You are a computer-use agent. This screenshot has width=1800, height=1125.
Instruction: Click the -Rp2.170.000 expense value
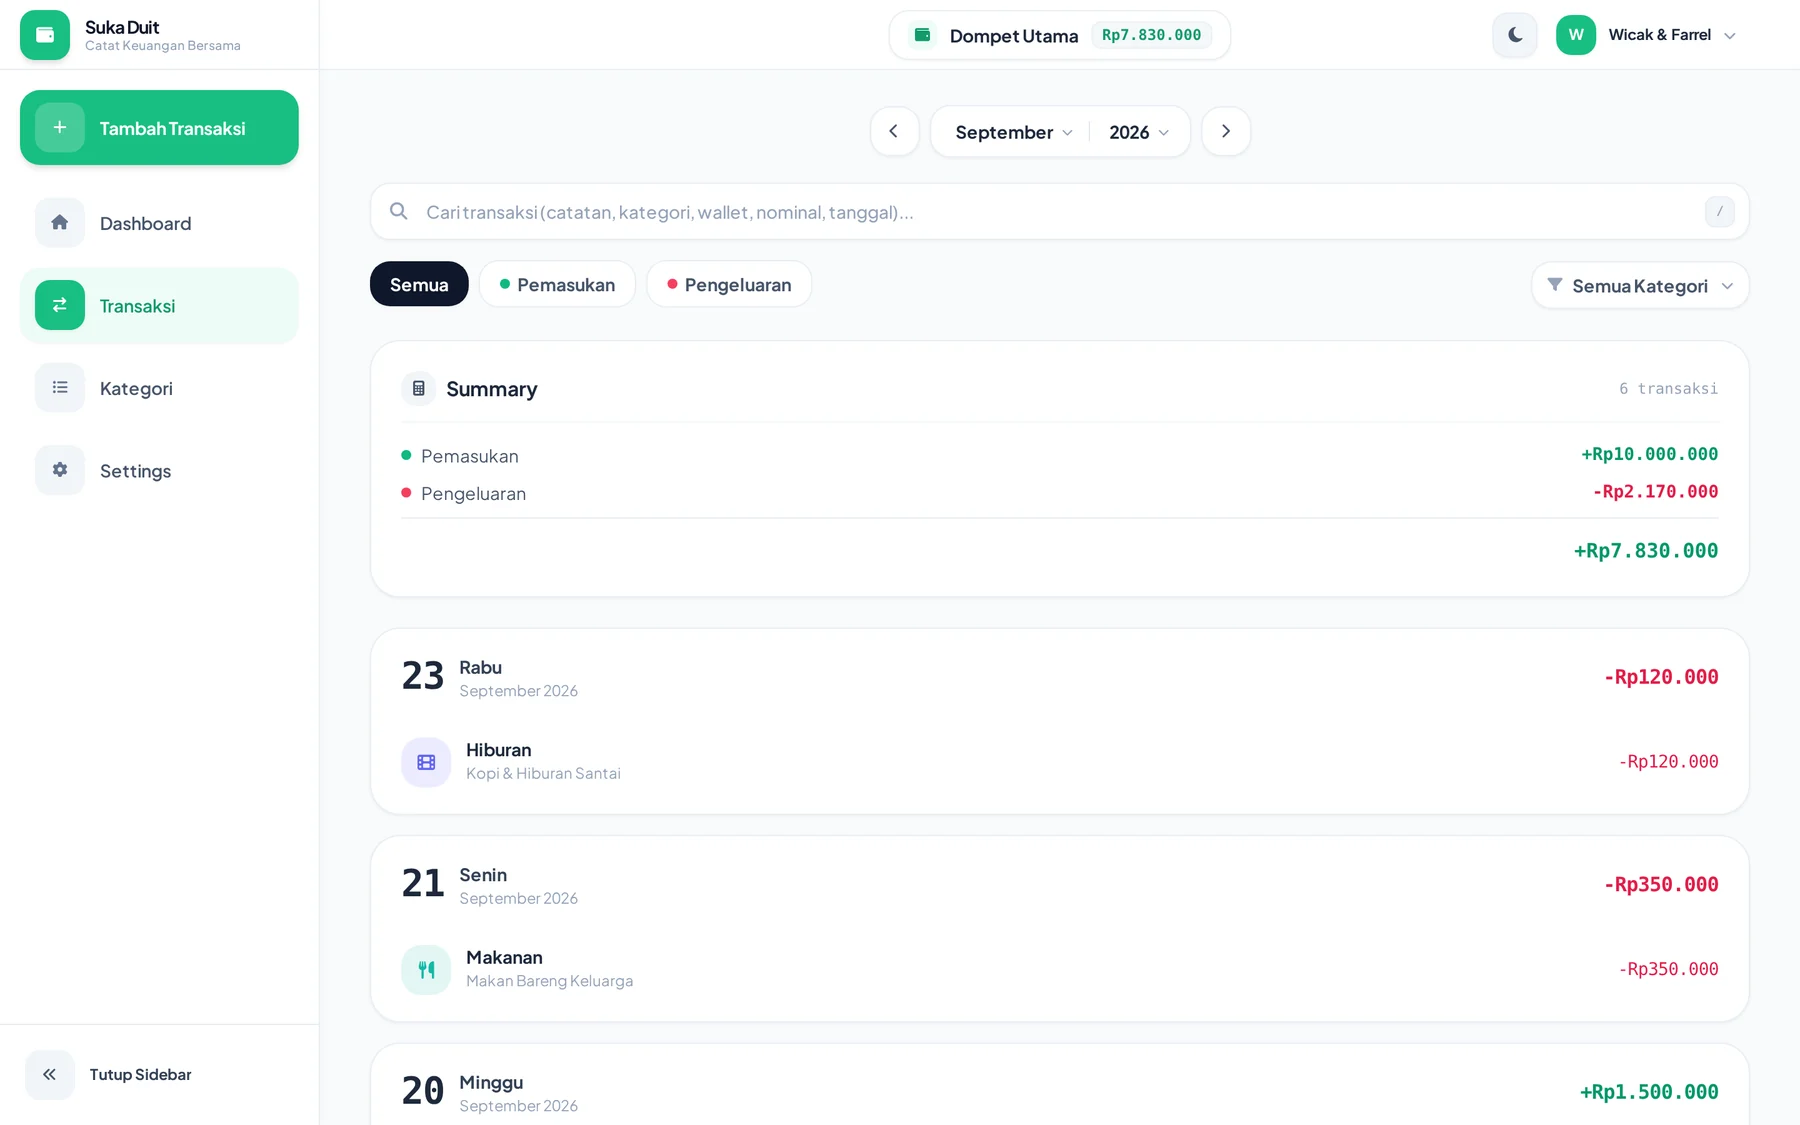[x=1655, y=491]
